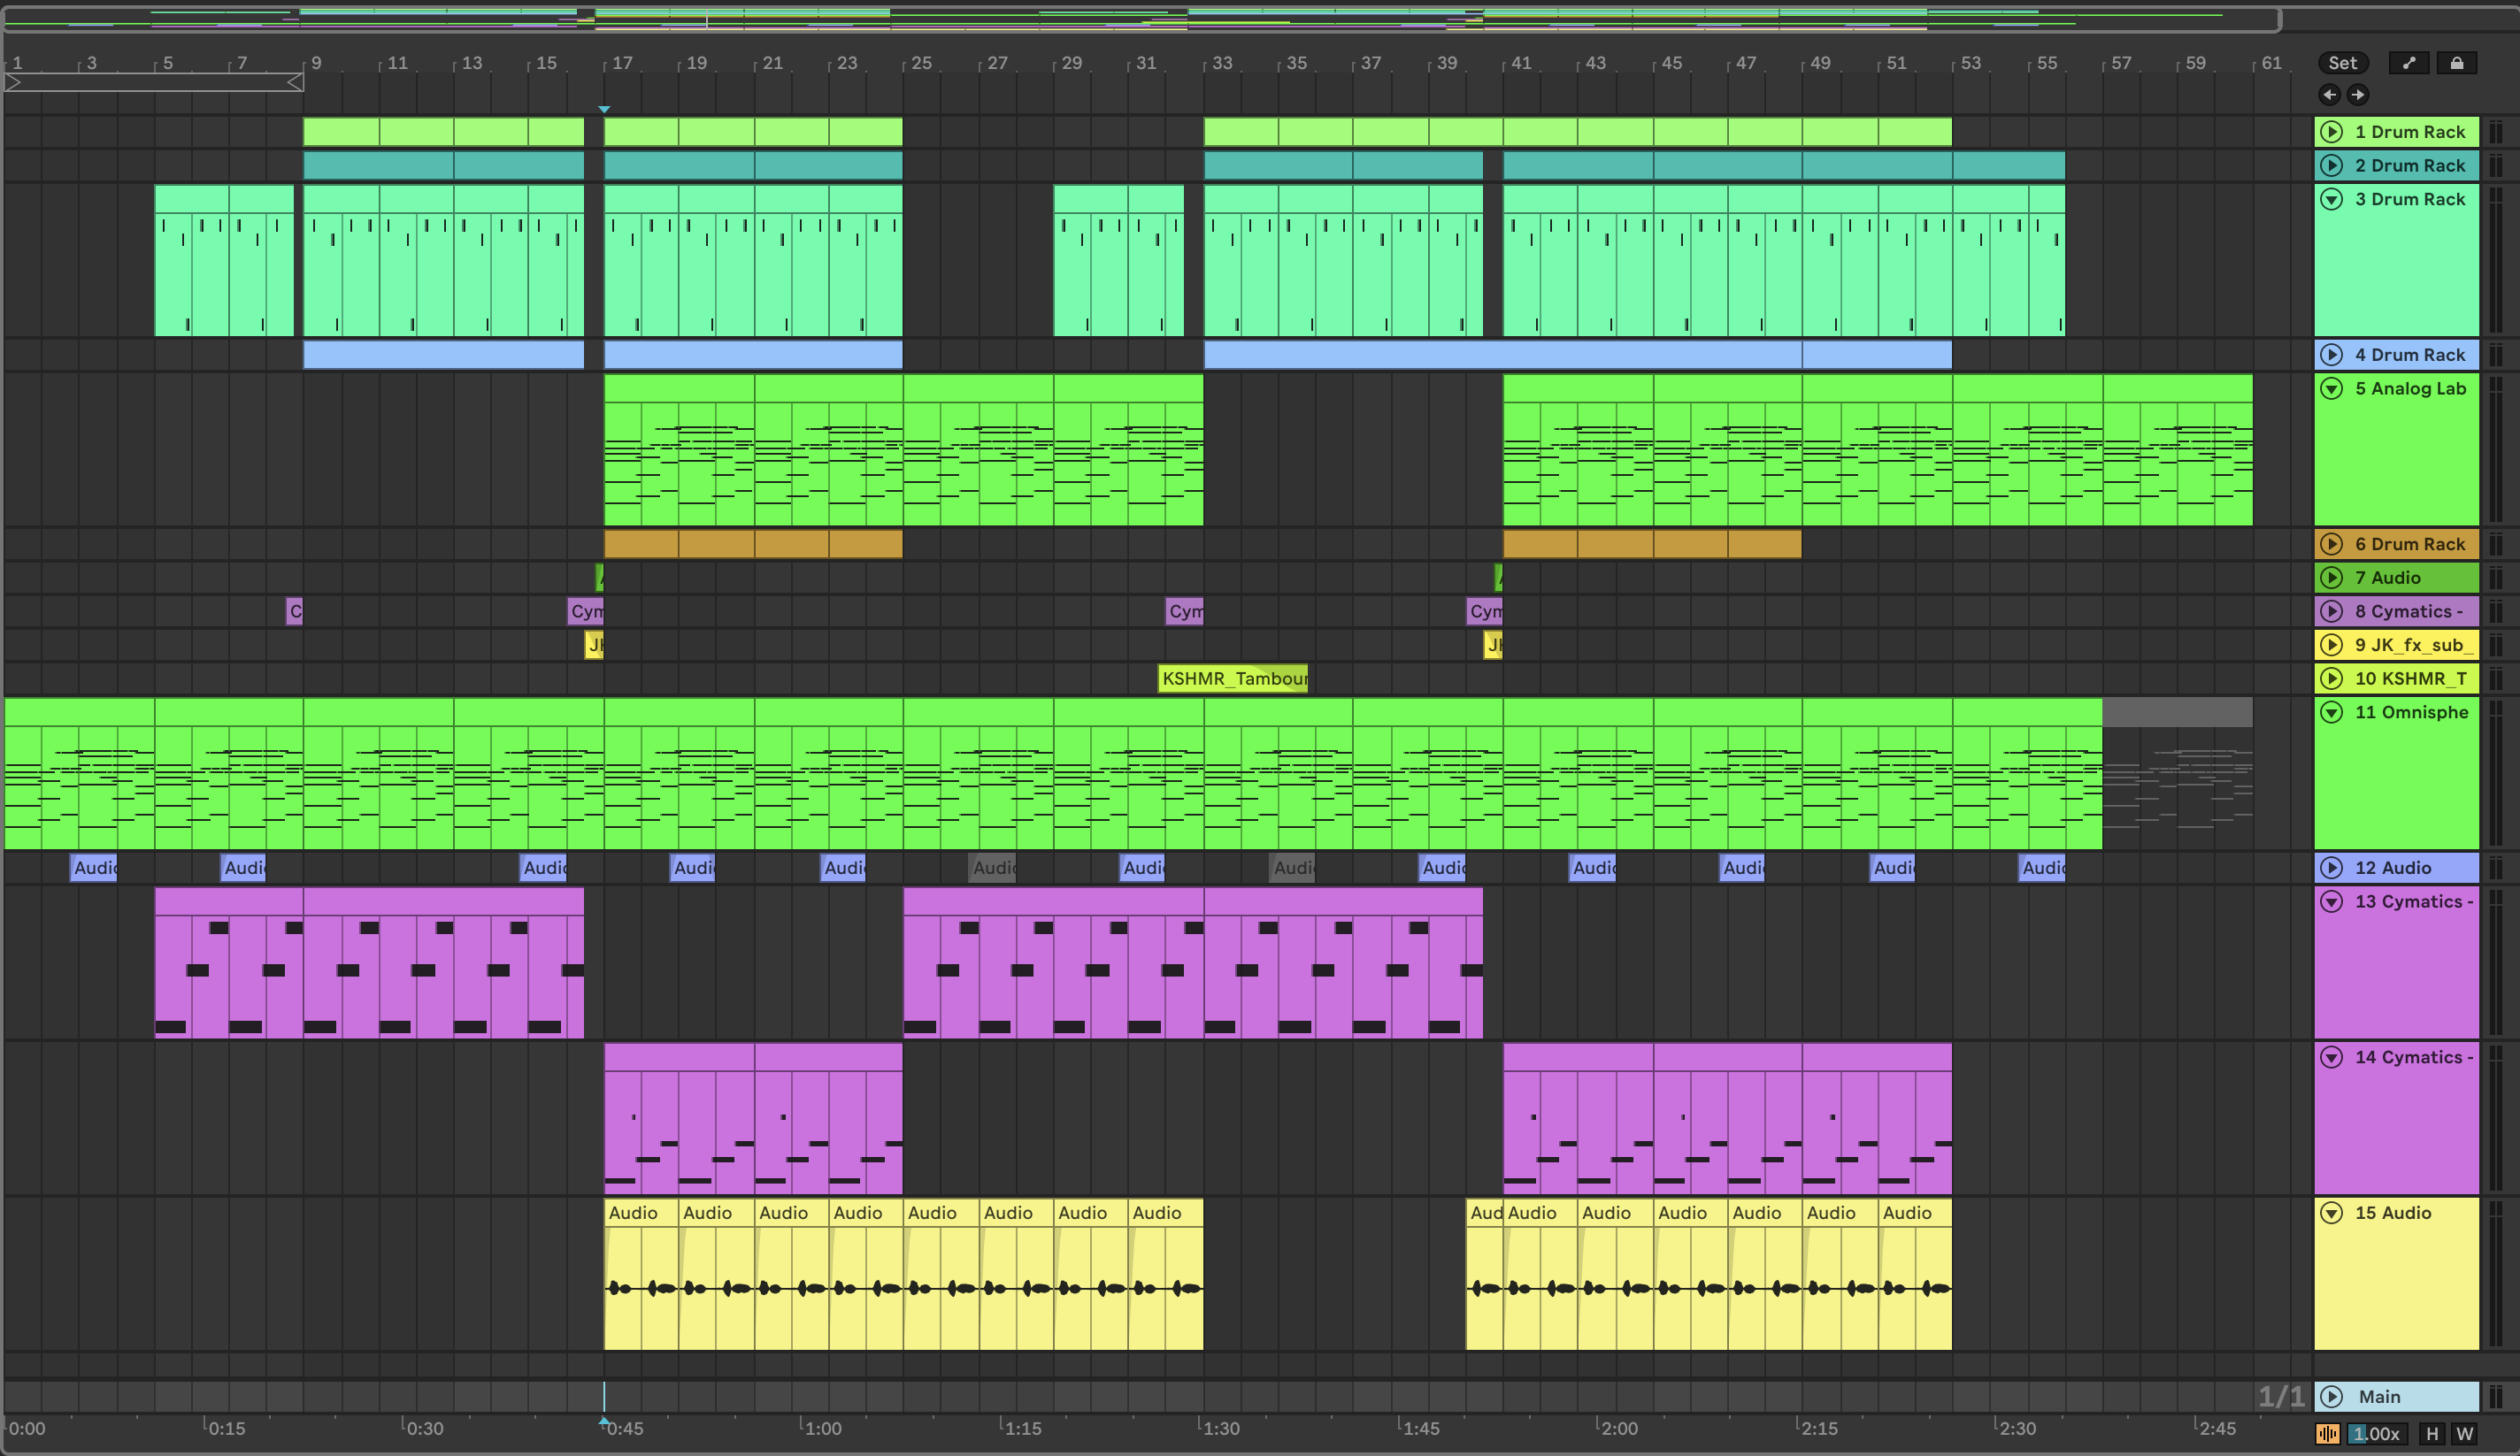This screenshot has width=2520, height=1456.
Task: Jump to next locator arrow
Action: (x=2358, y=95)
